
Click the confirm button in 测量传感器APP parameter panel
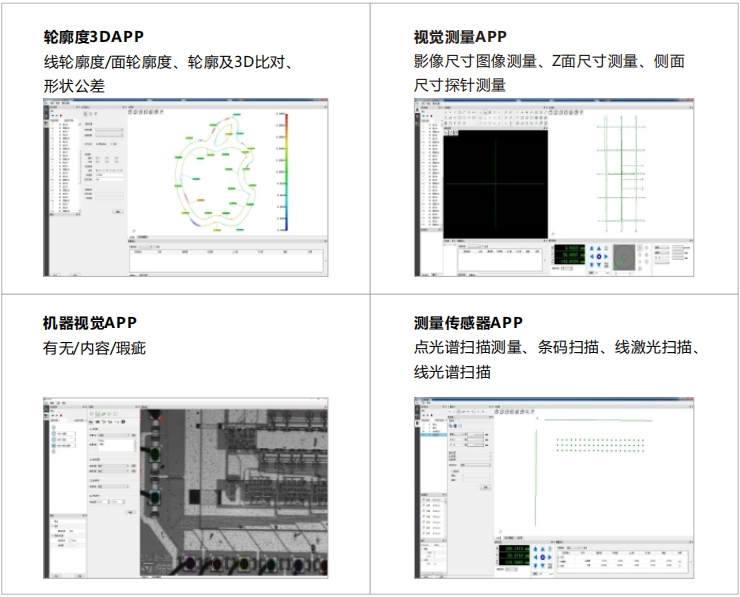[x=486, y=488]
